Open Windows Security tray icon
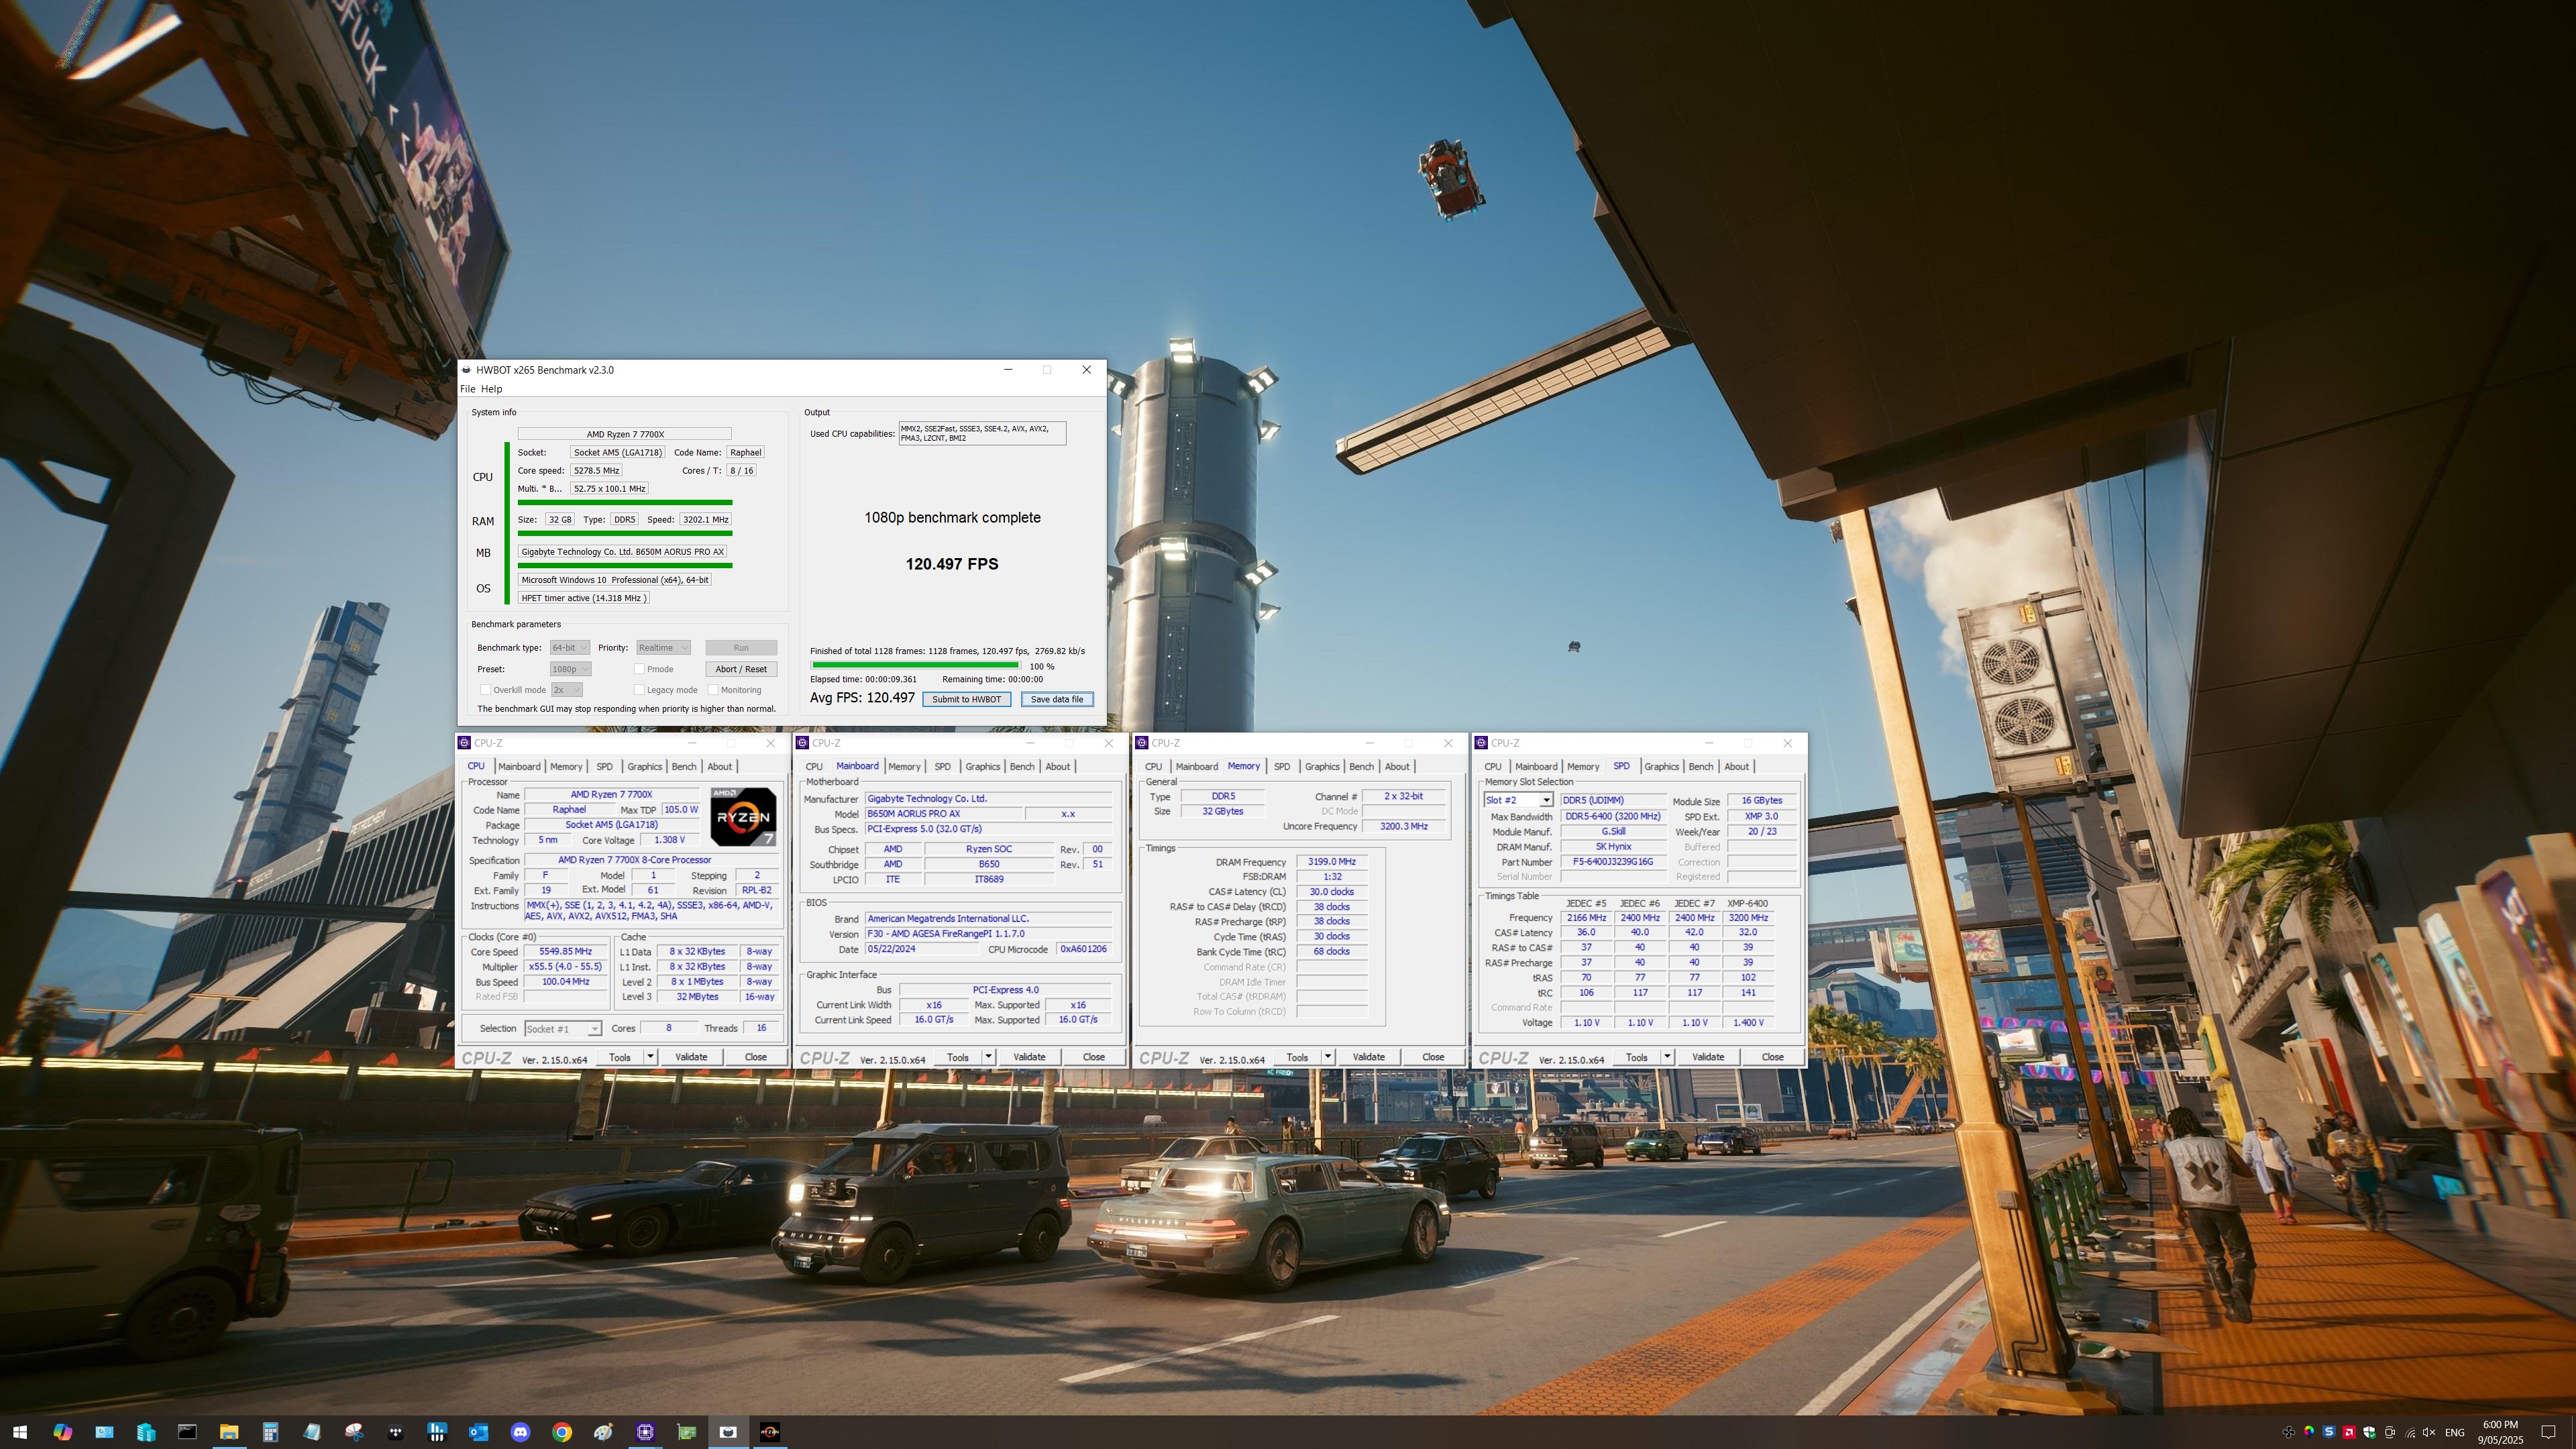The height and width of the screenshot is (1449, 2576). pyautogui.click(x=2369, y=1432)
